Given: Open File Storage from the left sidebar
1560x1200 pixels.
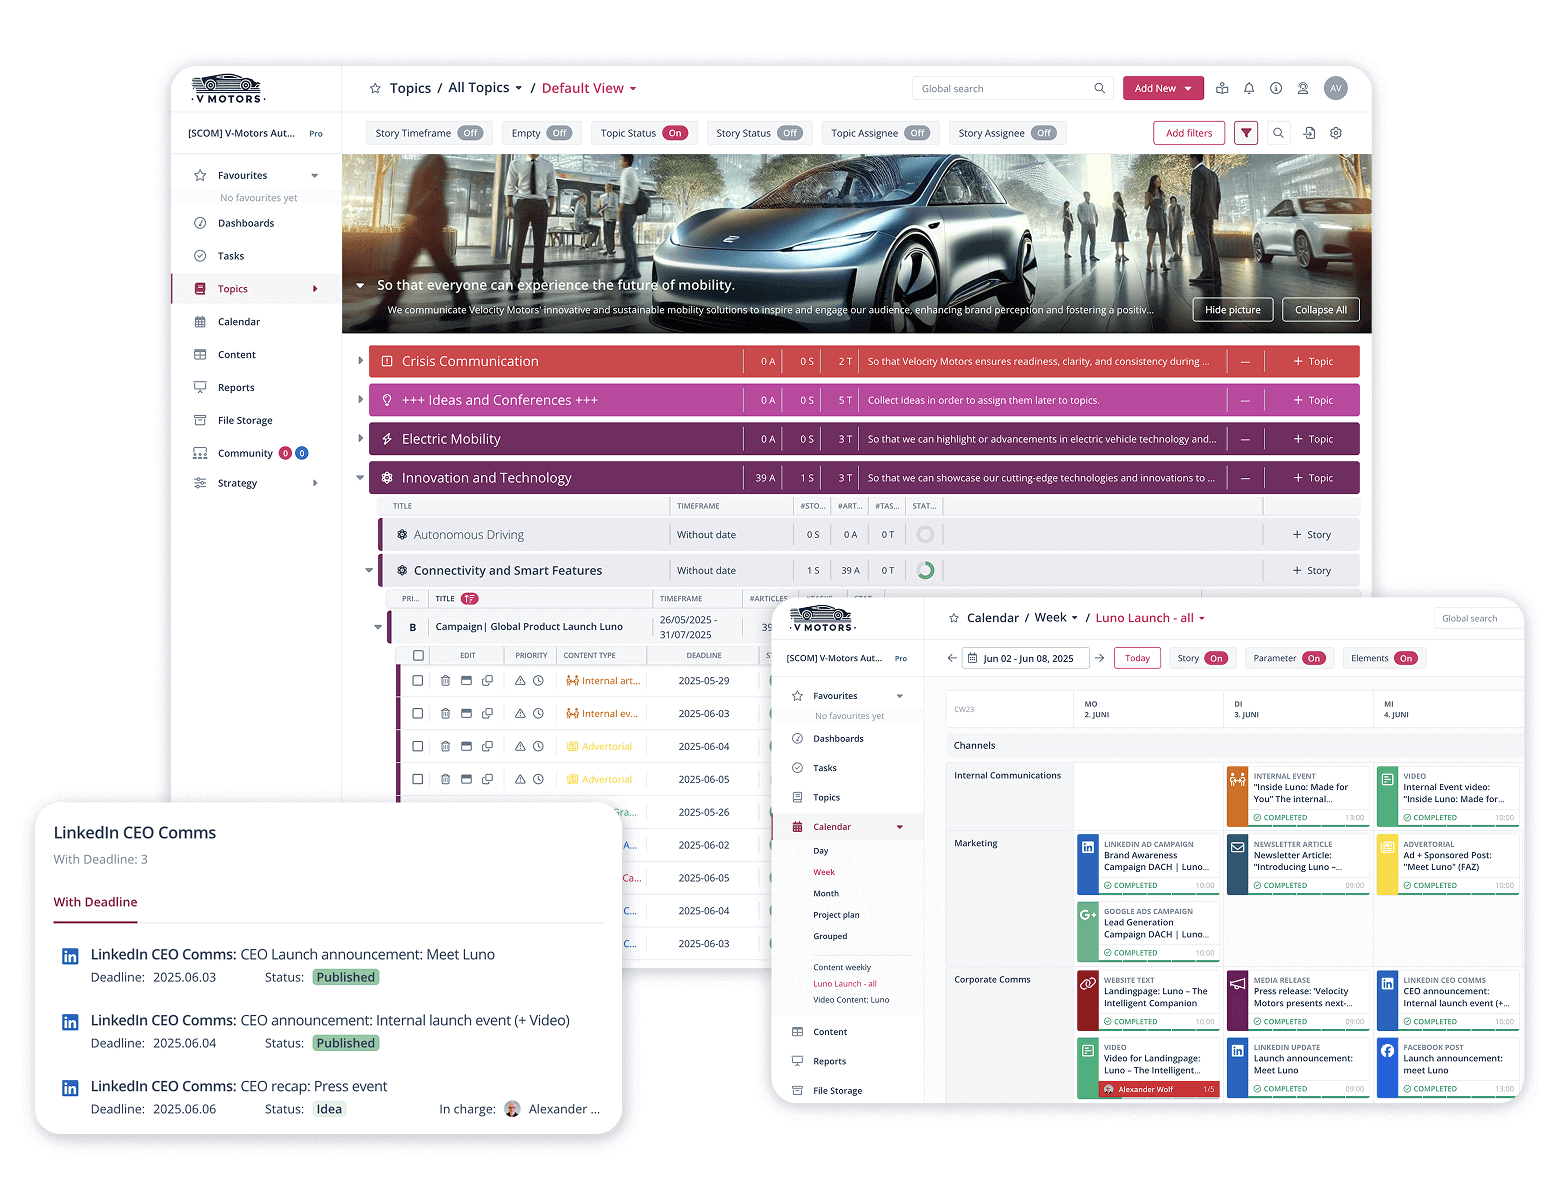Looking at the screenshot, I should (x=243, y=420).
